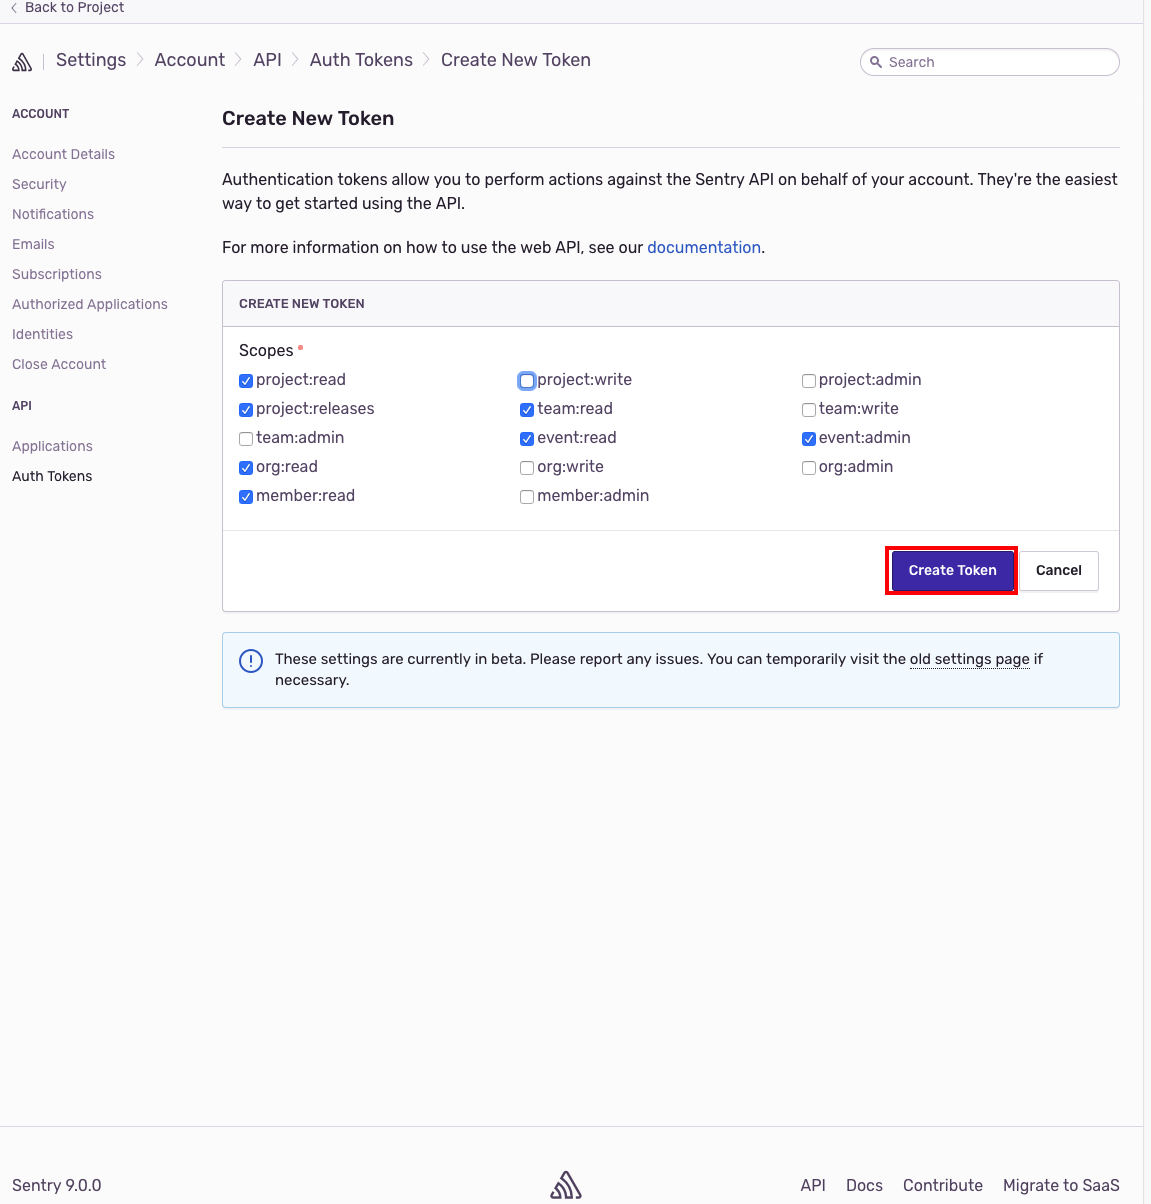
Task: Visit the old settings page link
Action: point(969,659)
